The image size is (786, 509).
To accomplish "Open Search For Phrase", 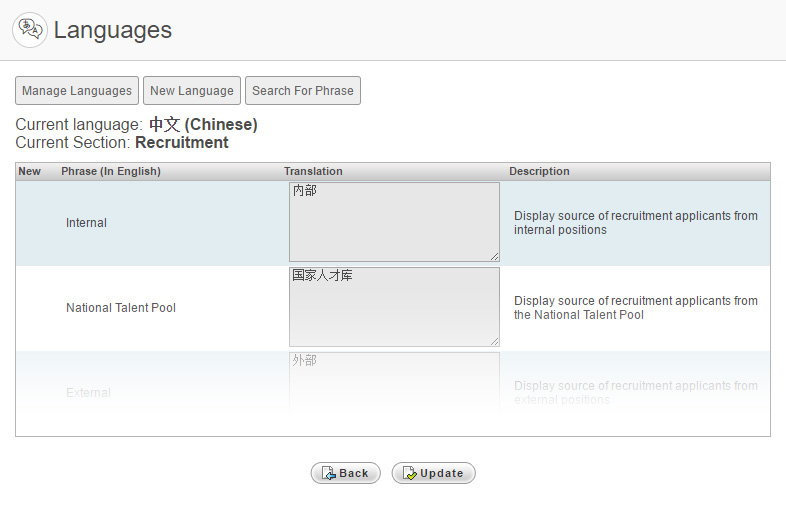I will [x=303, y=91].
